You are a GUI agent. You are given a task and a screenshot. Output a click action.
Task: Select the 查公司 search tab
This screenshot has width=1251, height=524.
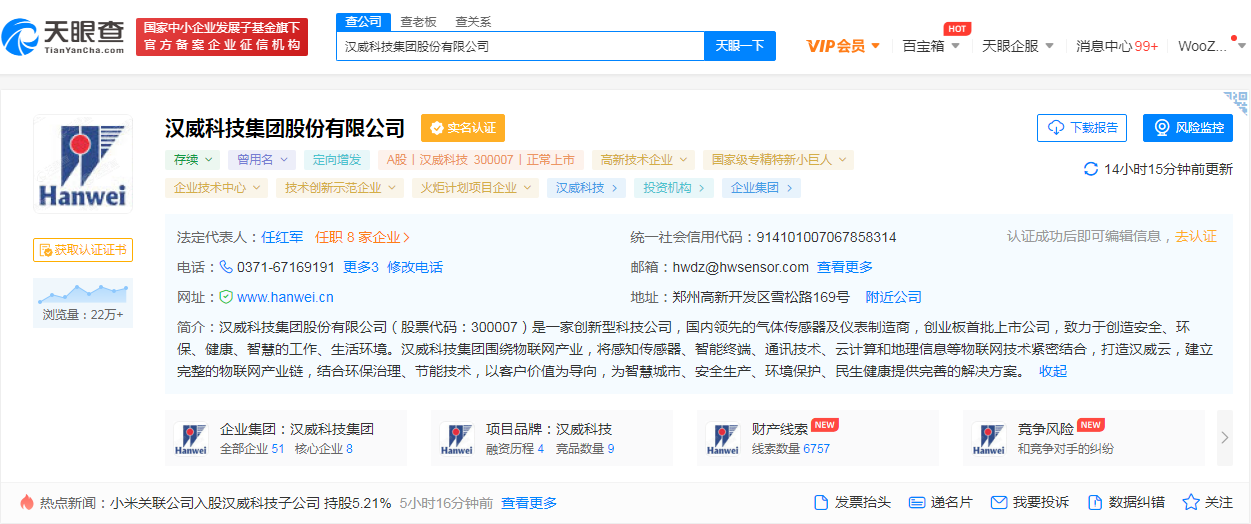(363, 22)
